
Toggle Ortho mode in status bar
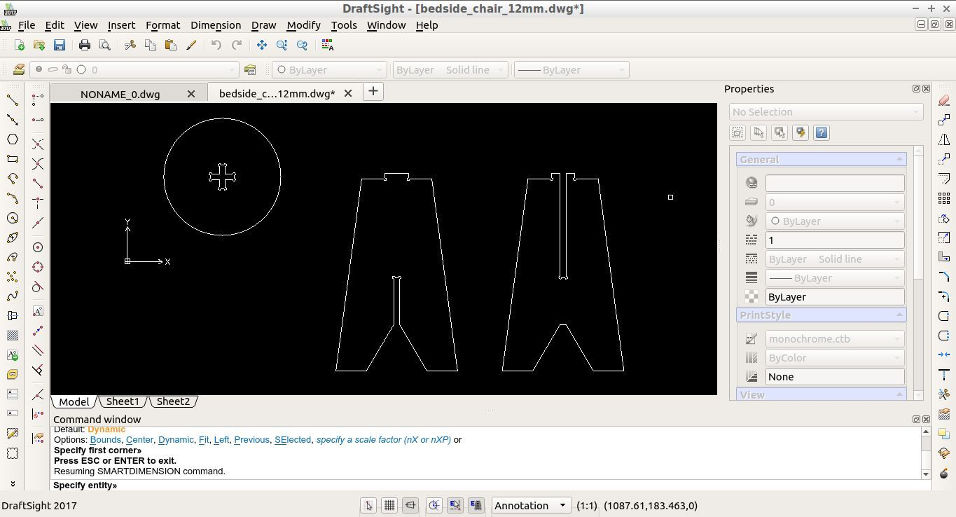(411, 505)
